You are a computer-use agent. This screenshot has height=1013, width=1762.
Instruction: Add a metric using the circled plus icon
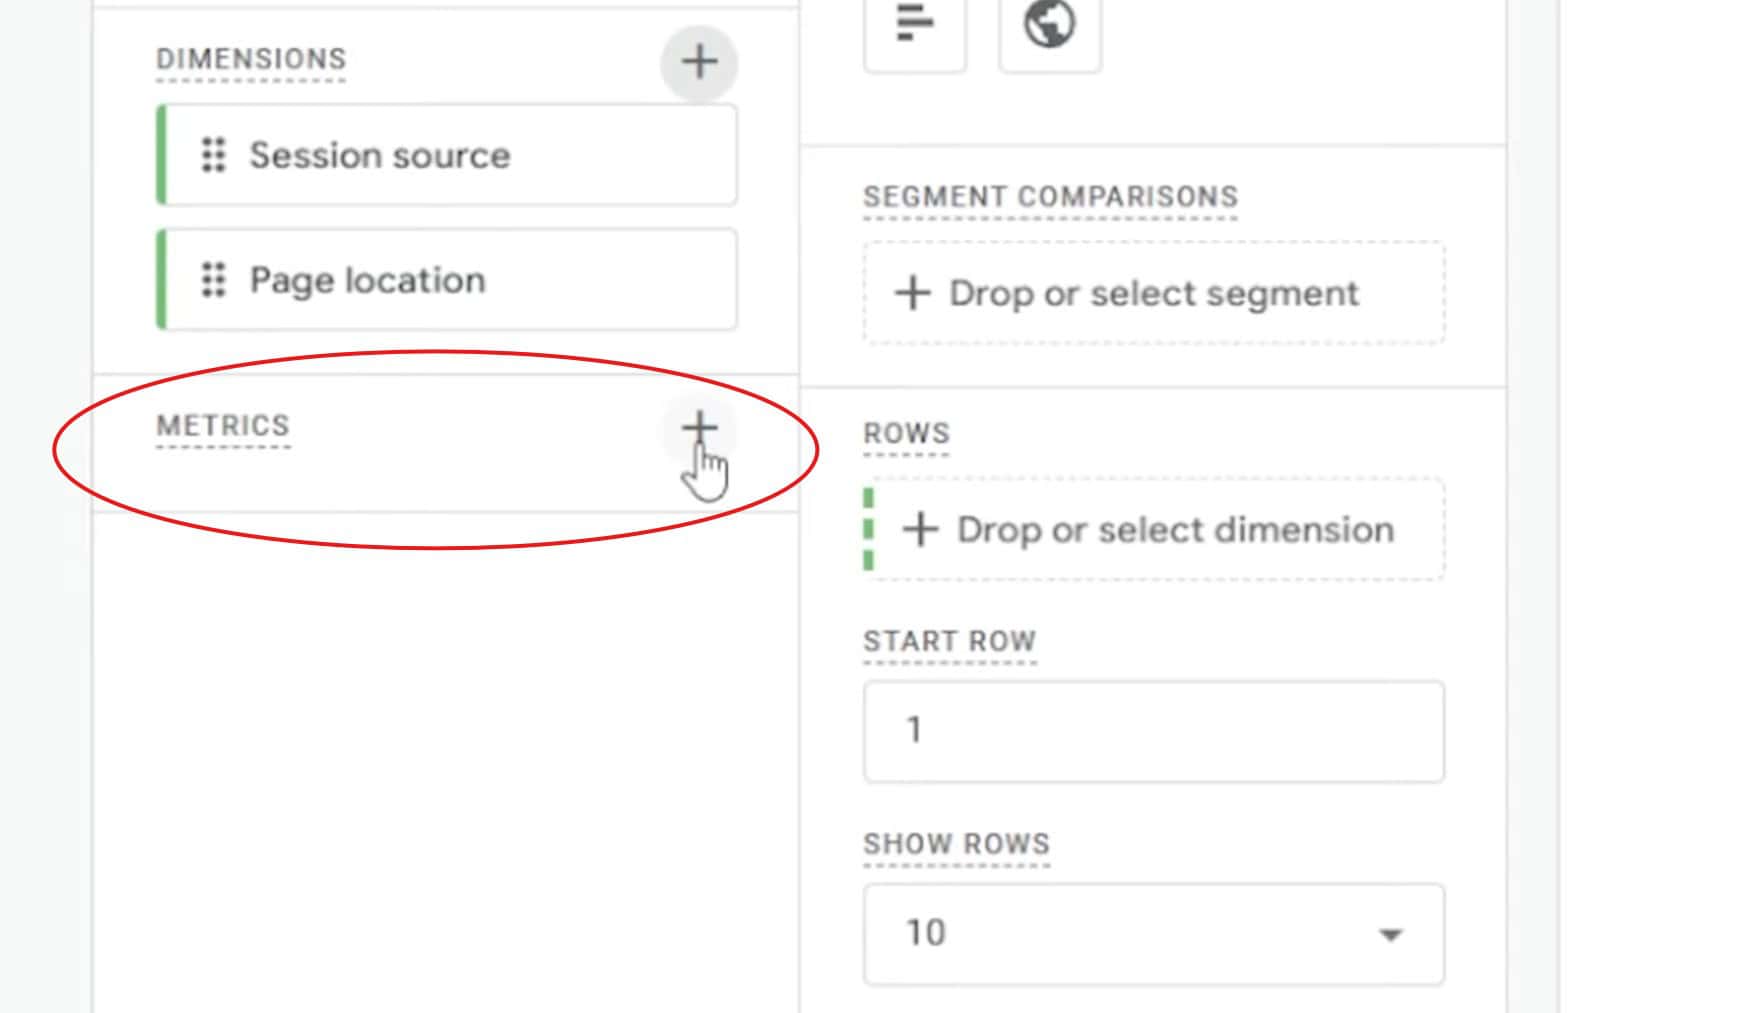(x=699, y=426)
